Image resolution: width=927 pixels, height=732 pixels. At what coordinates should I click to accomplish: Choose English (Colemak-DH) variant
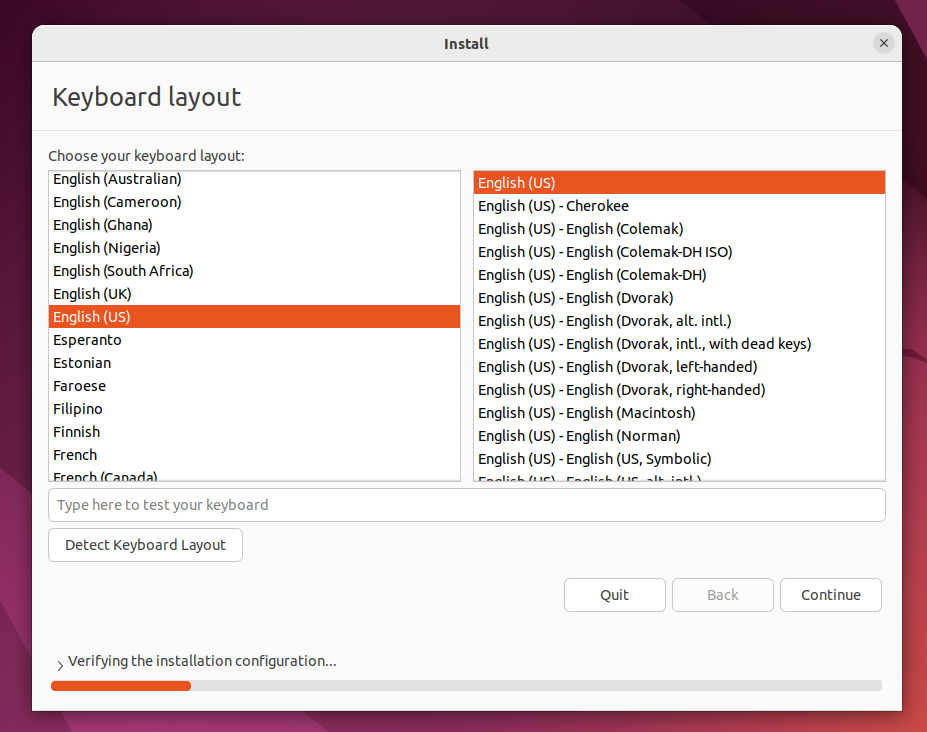[x=679, y=275]
